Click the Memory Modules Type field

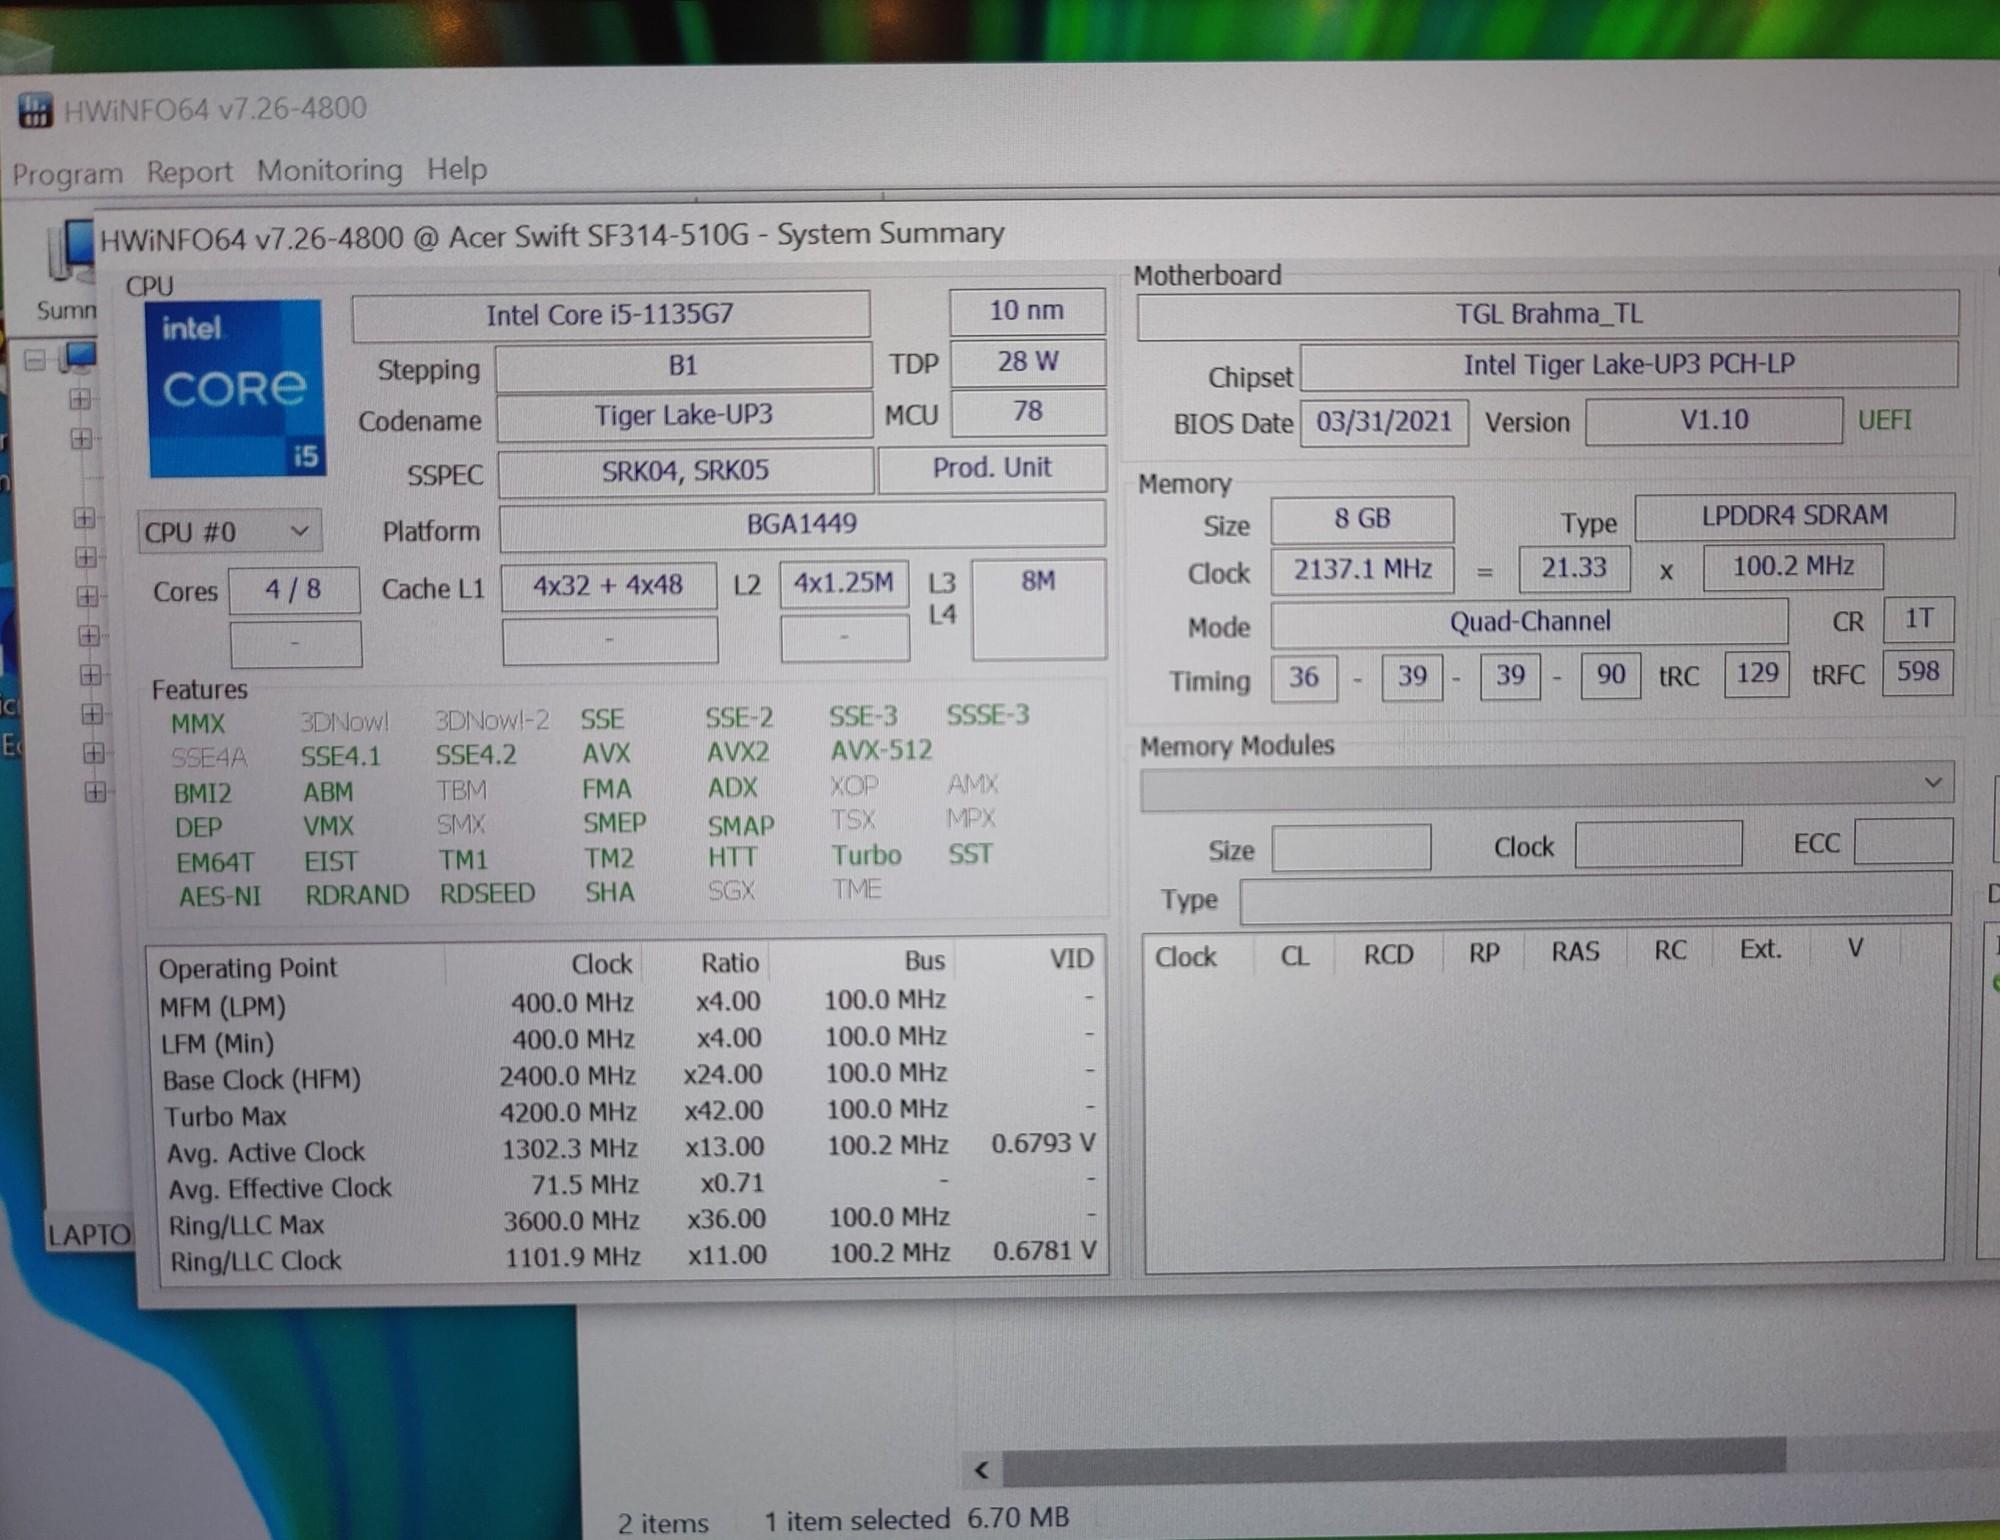[x=1596, y=899]
